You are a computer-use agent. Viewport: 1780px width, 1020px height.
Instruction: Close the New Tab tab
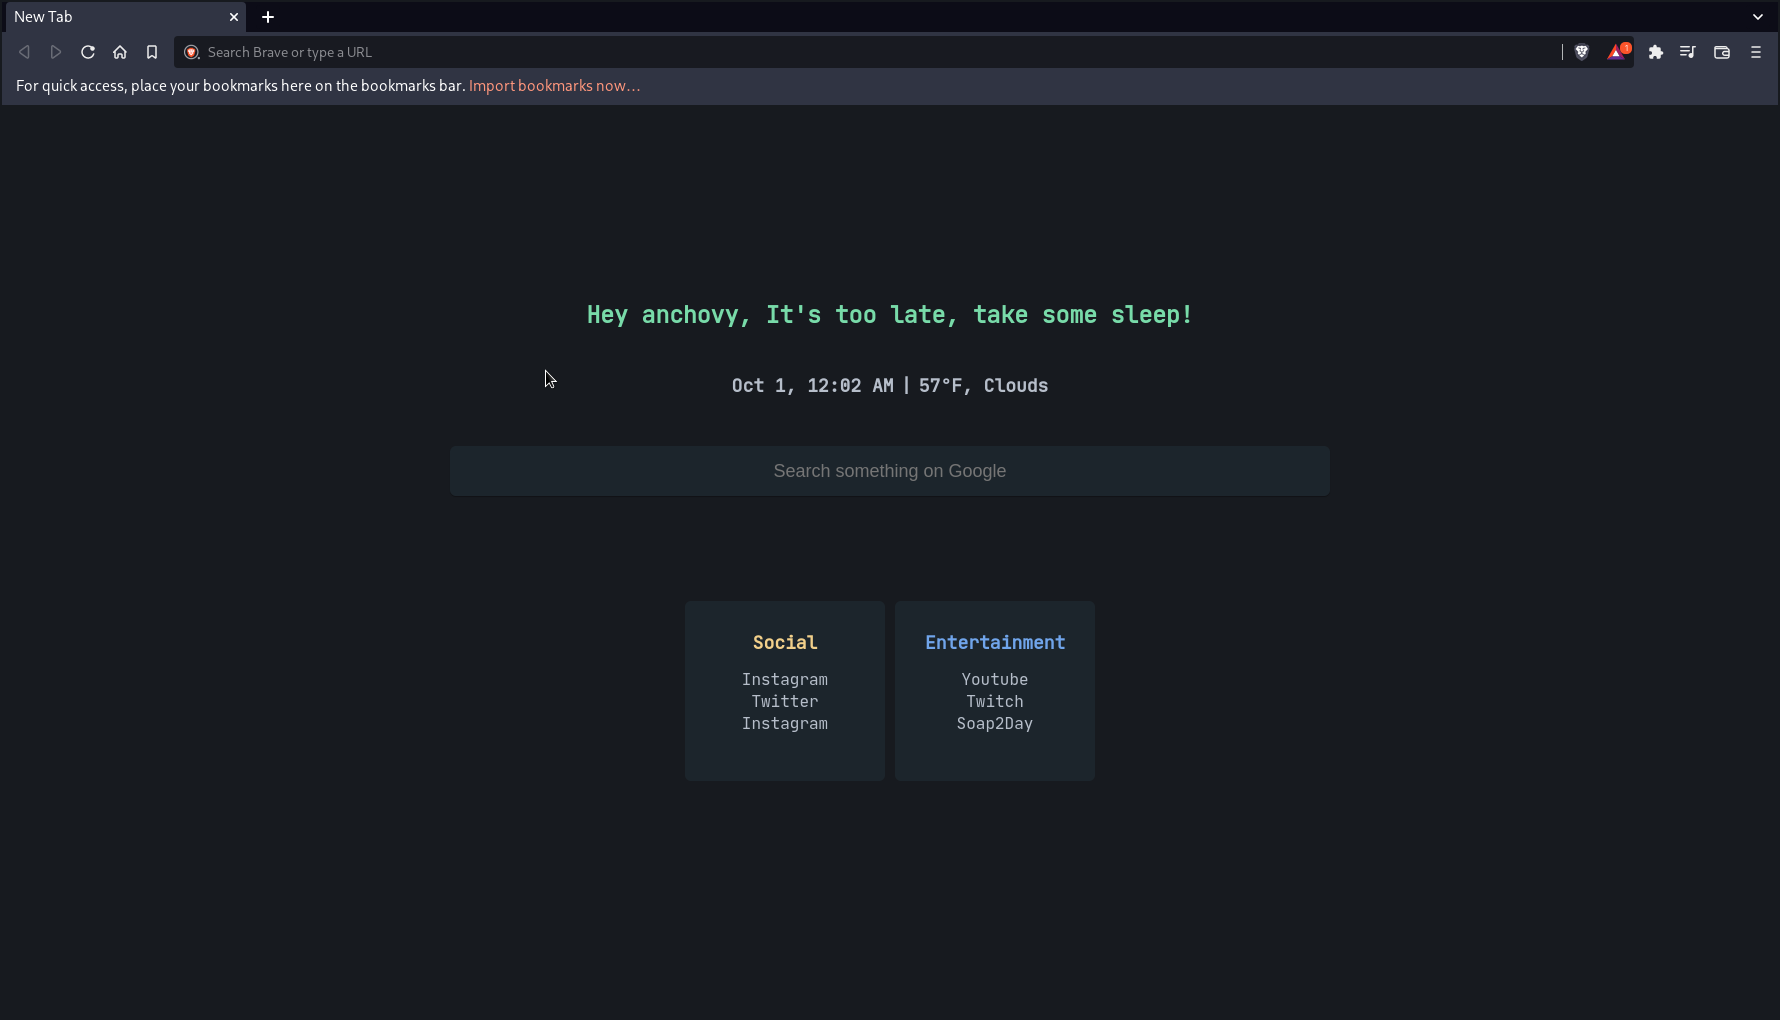234,17
